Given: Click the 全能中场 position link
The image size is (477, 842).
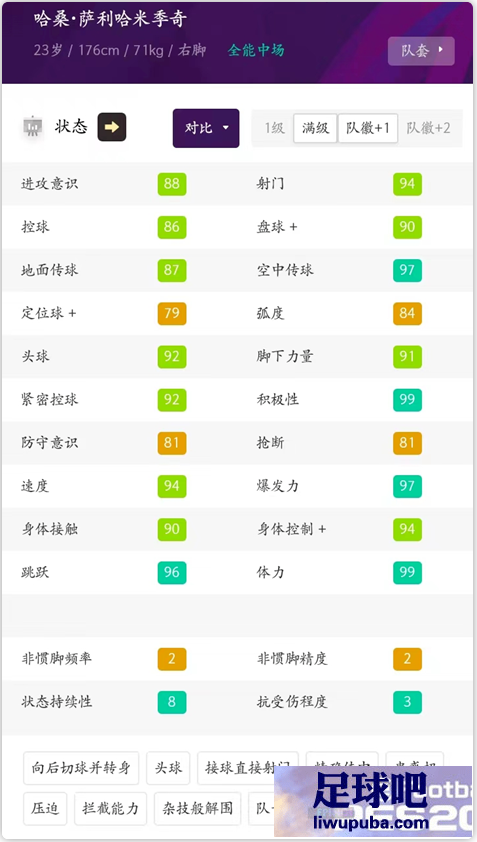Looking at the screenshot, I should click(256, 50).
